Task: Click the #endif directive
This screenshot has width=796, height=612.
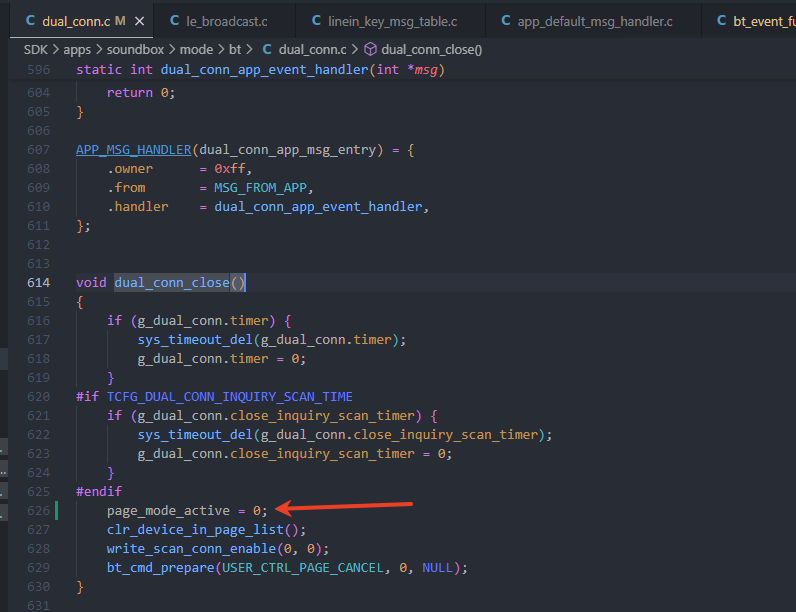Action: pos(99,491)
